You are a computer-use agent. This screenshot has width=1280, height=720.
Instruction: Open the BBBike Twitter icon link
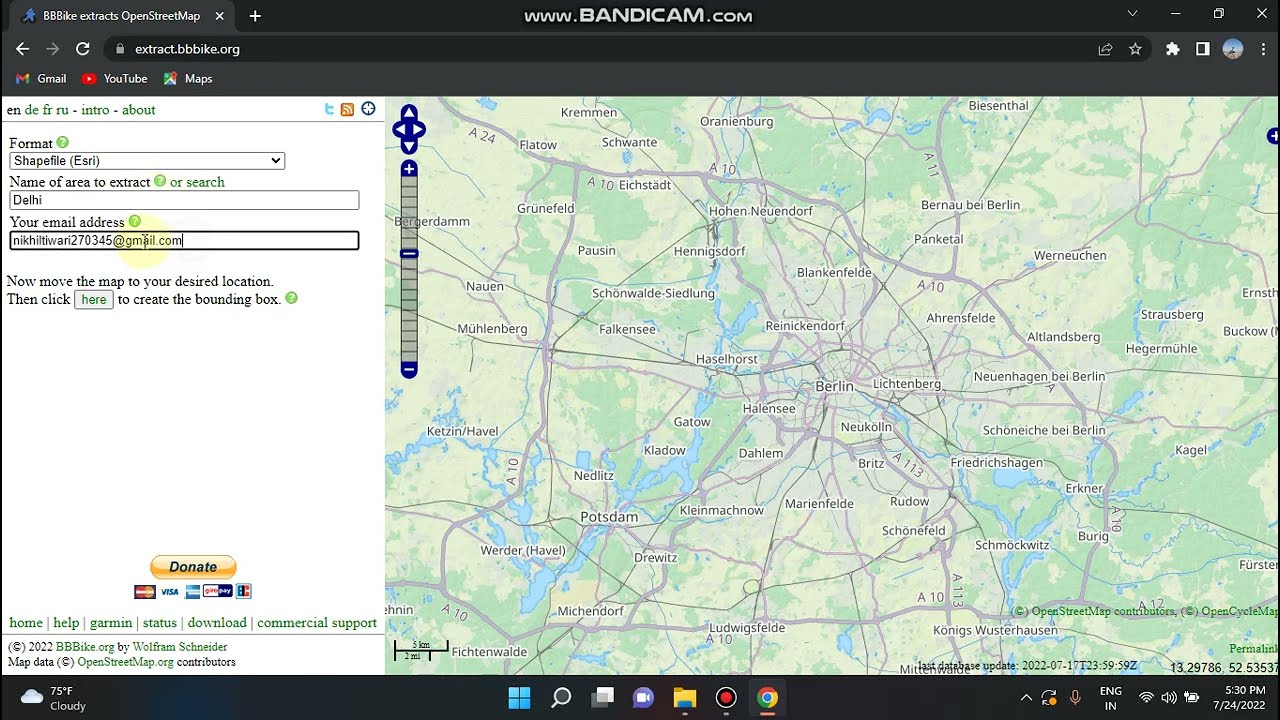click(x=329, y=109)
